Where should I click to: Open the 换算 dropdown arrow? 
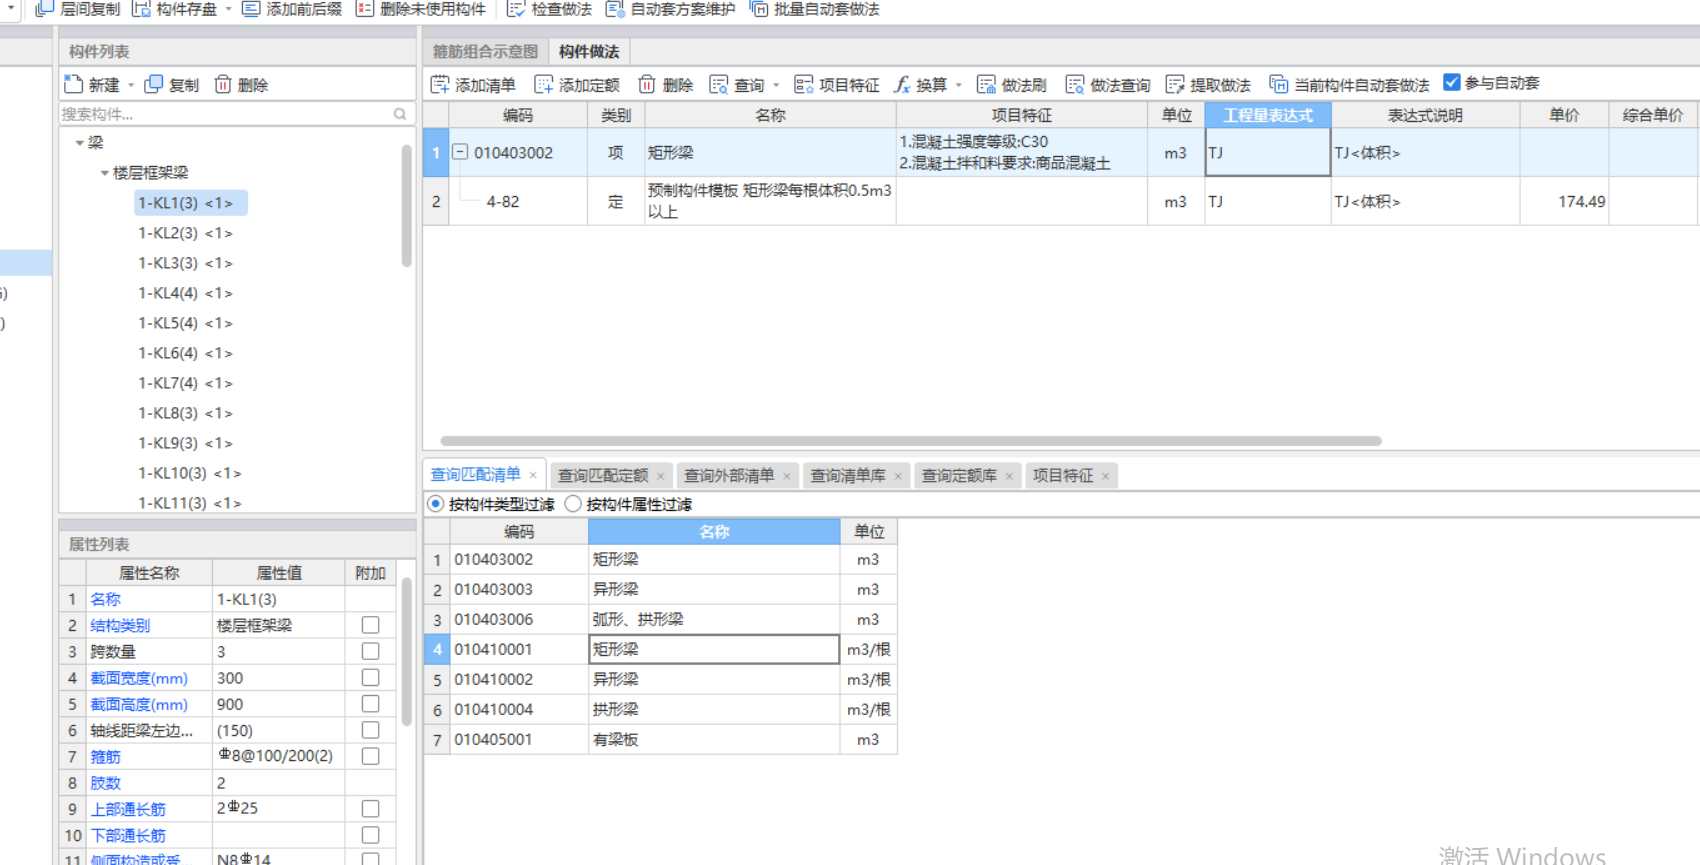point(958,85)
